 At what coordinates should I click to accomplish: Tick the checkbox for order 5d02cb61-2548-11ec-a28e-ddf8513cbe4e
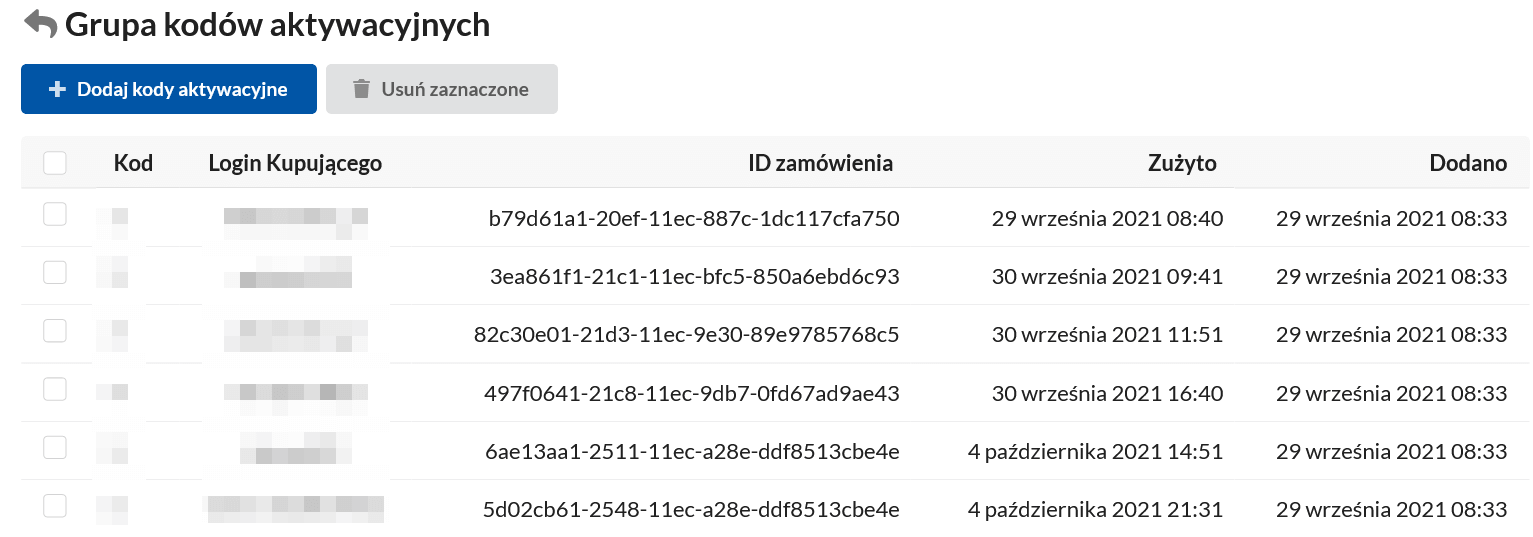[55, 505]
